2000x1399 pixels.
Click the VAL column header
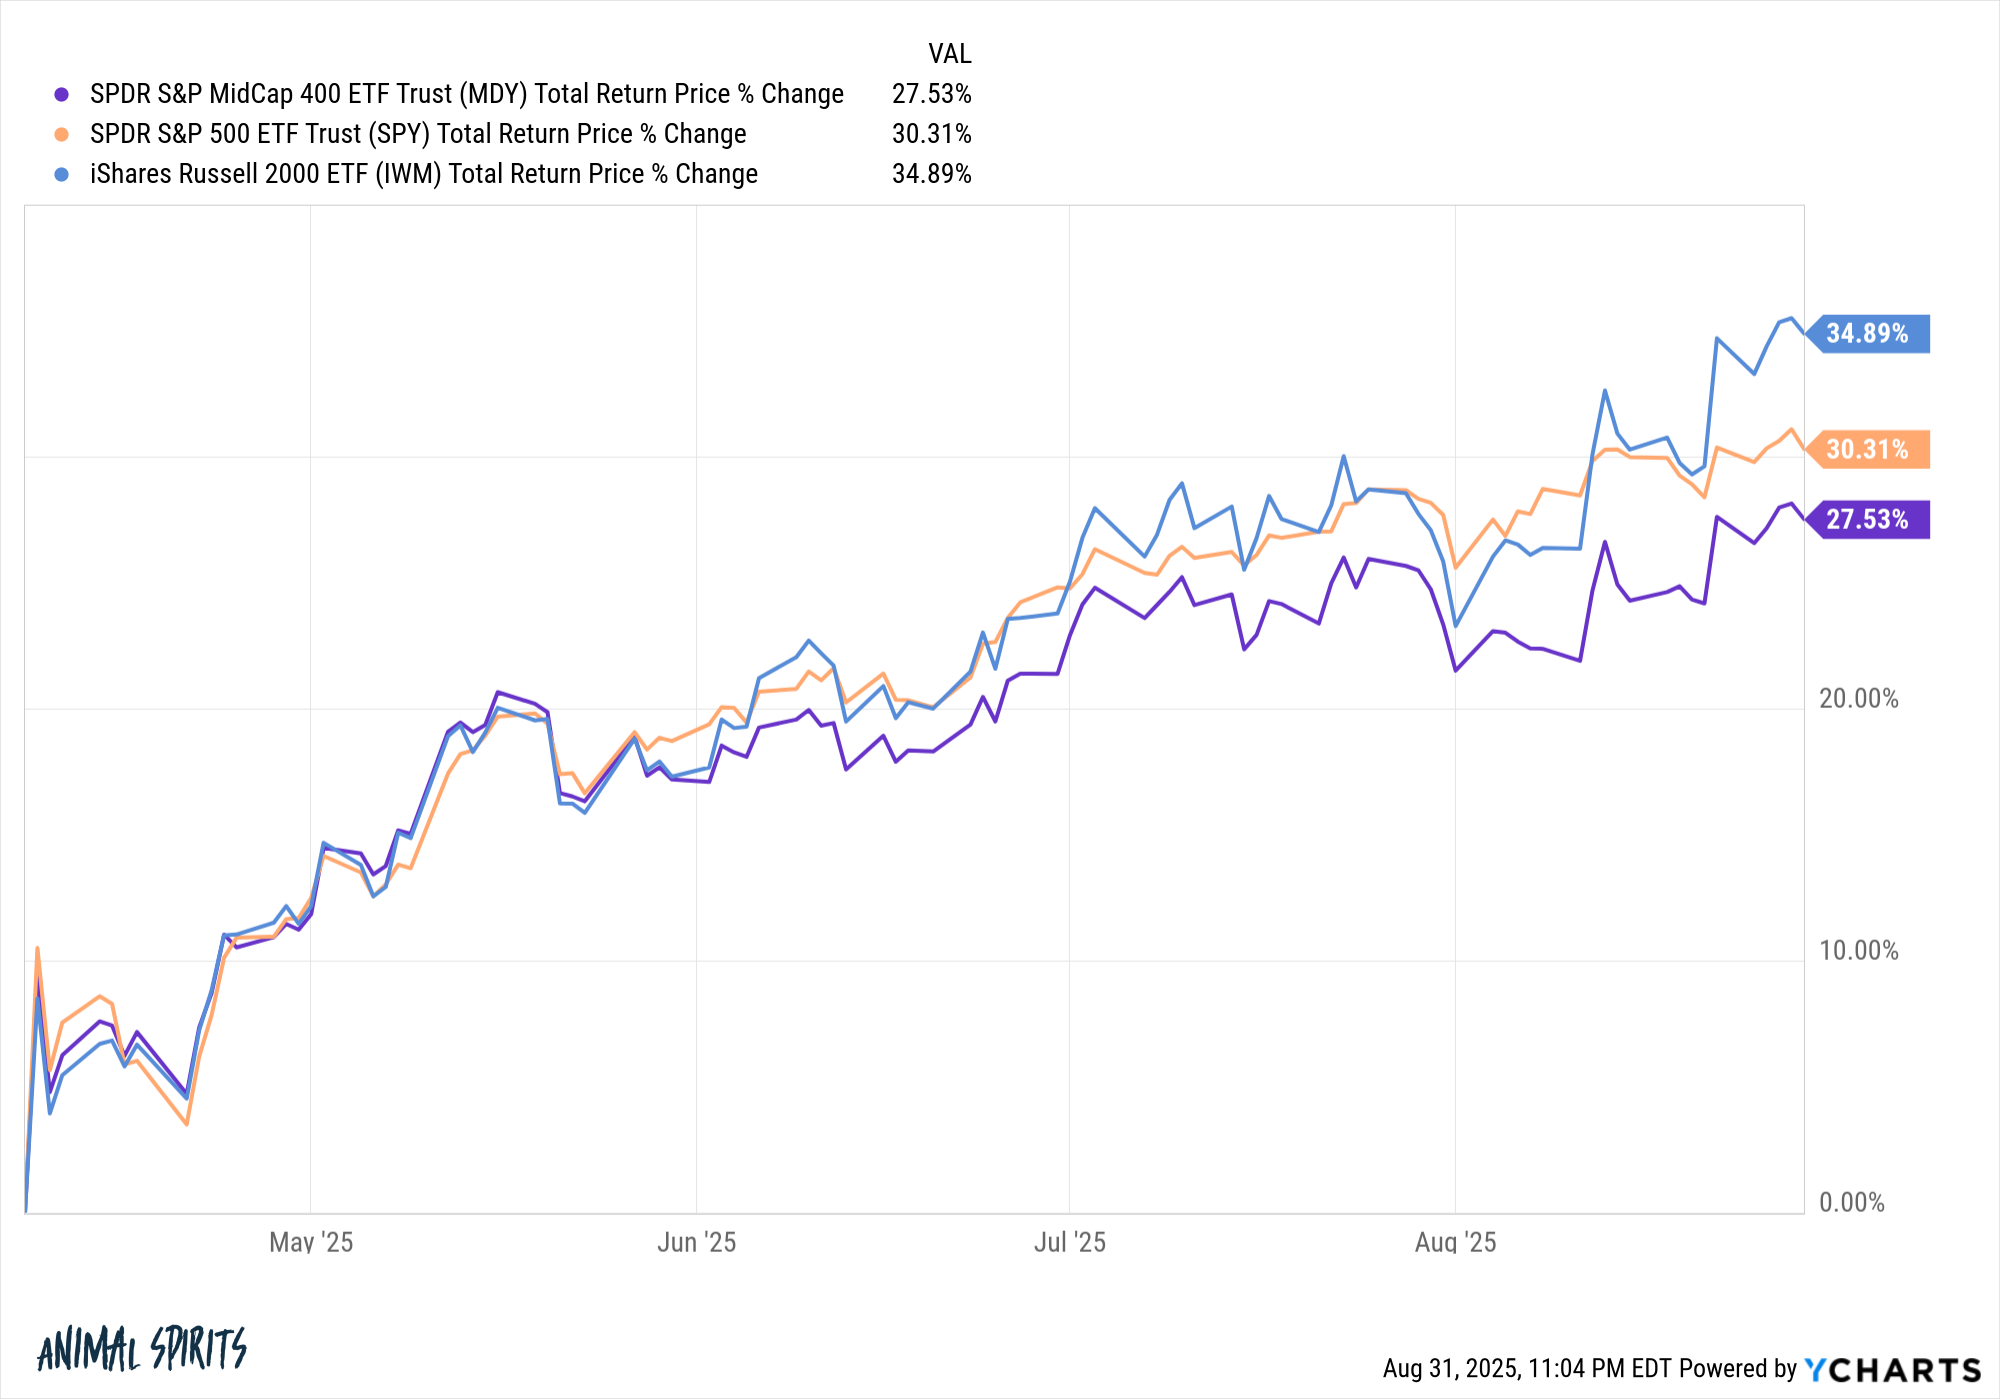949,54
